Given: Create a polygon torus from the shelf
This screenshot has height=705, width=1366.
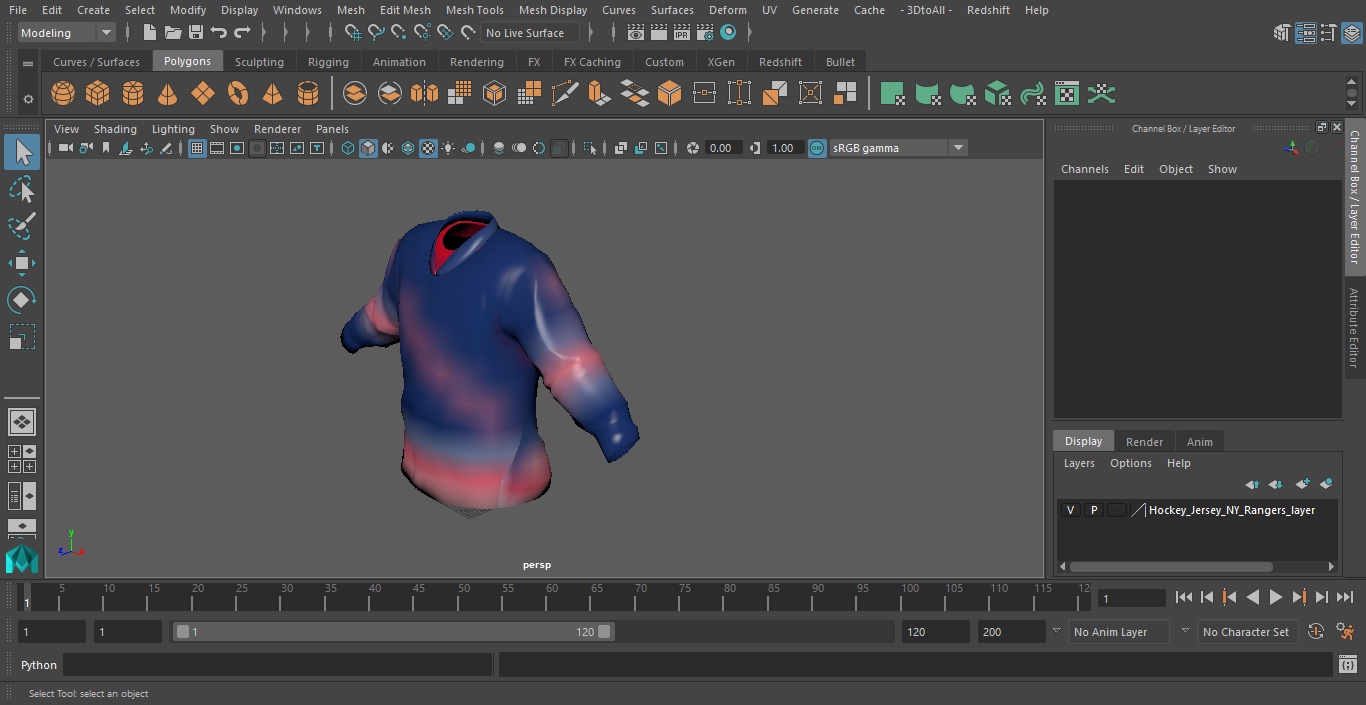Looking at the screenshot, I should pyautogui.click(x=238, y=94).
